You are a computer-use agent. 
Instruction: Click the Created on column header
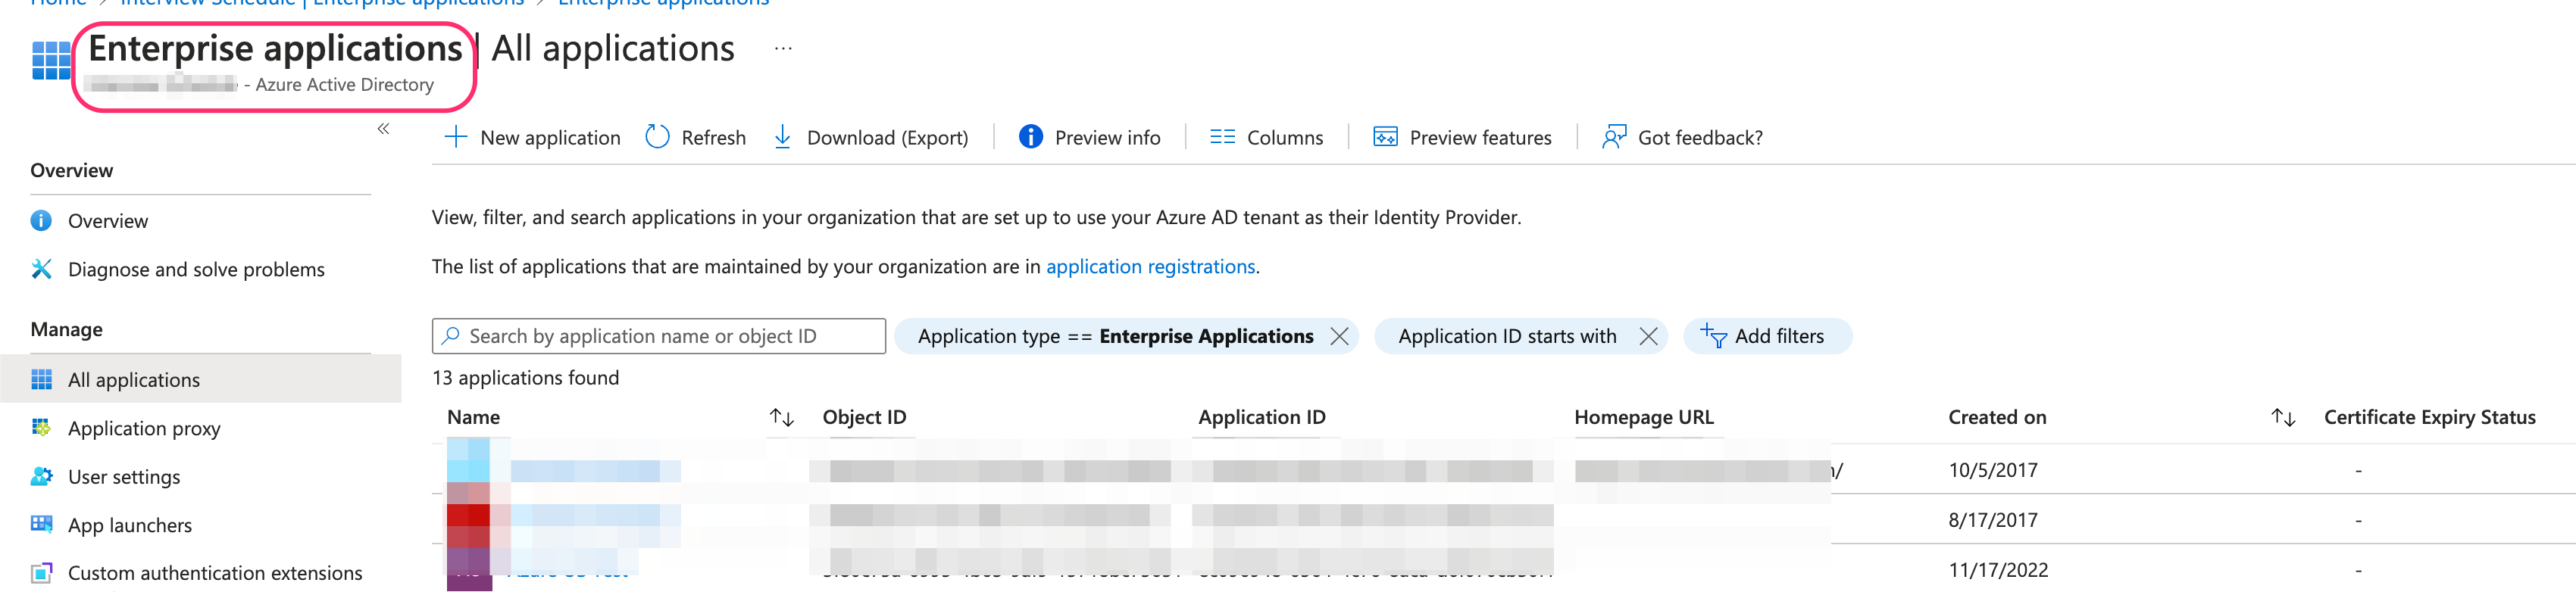tap(1997, 417)
